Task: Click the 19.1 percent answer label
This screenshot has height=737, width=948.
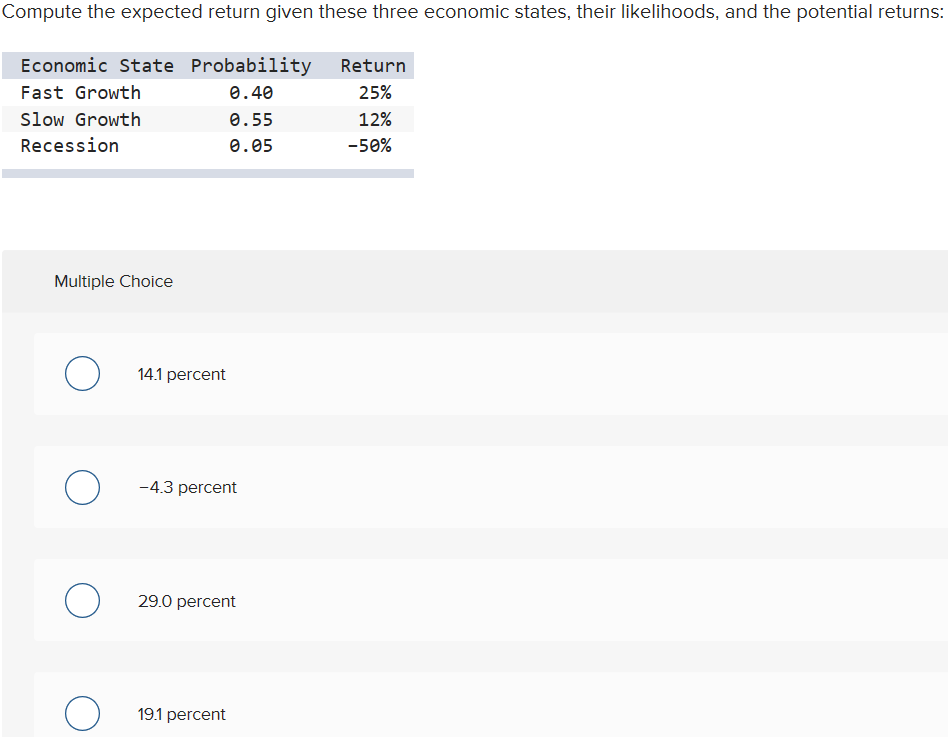Action: click(x=181, y=713)
